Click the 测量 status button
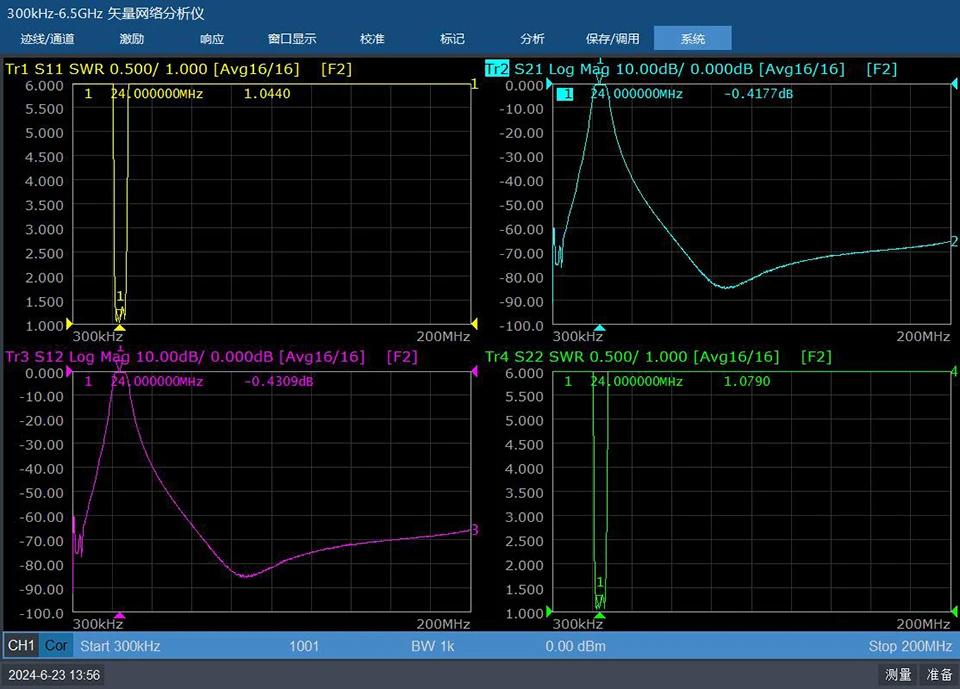960x689 pixels. click(898, 675)
